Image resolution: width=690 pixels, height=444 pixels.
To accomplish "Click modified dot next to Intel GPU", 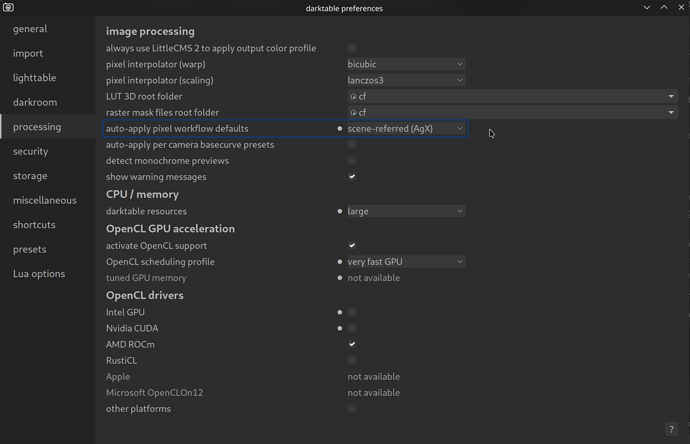I will click(340, 312).
